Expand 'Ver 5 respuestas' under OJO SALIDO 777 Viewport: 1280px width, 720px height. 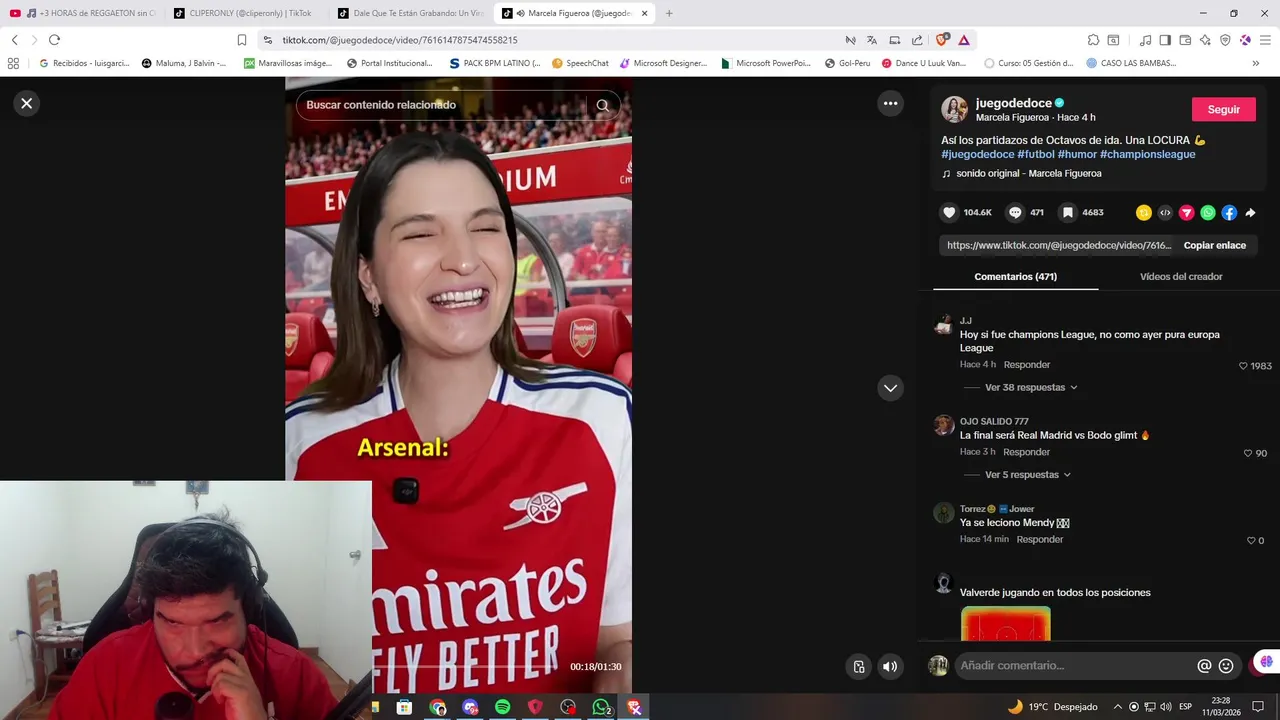(1028, 475)
